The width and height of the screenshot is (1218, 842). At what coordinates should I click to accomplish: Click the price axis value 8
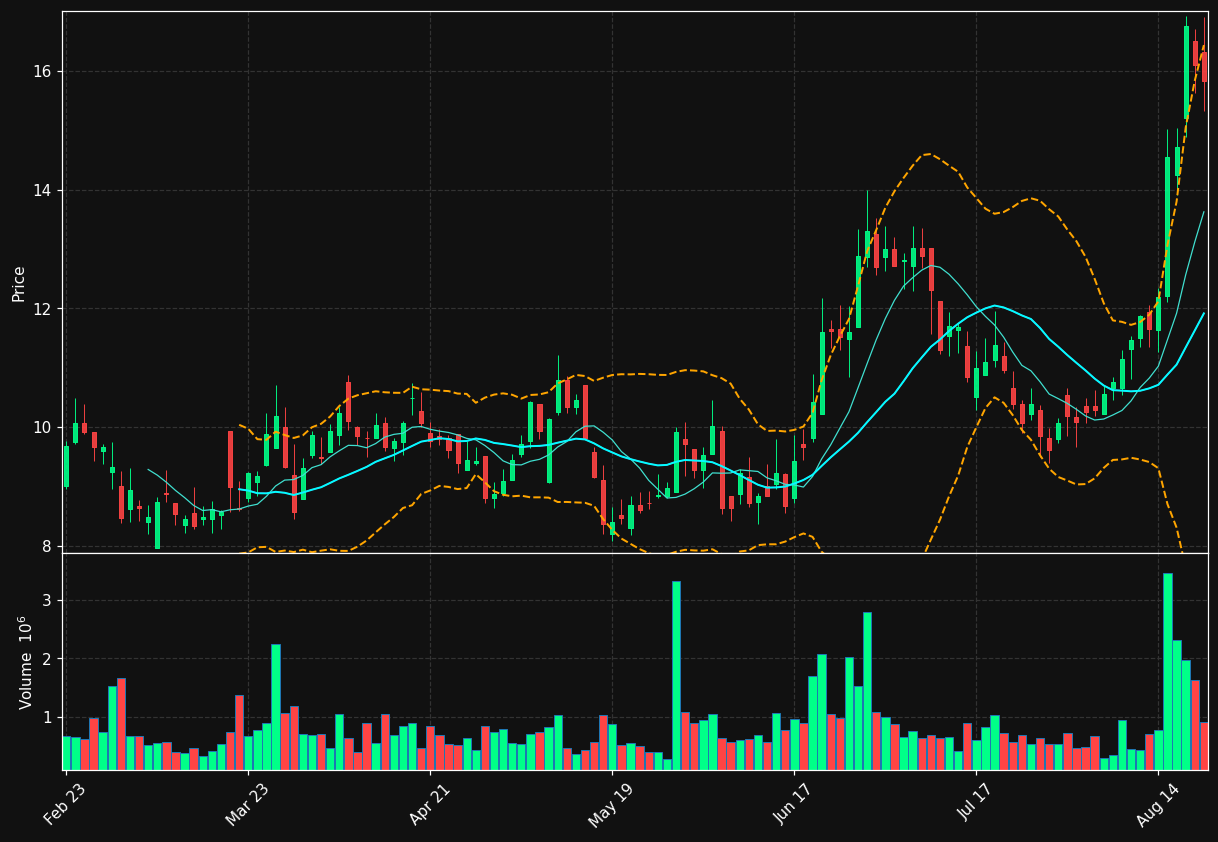click(x=47, y=547)
